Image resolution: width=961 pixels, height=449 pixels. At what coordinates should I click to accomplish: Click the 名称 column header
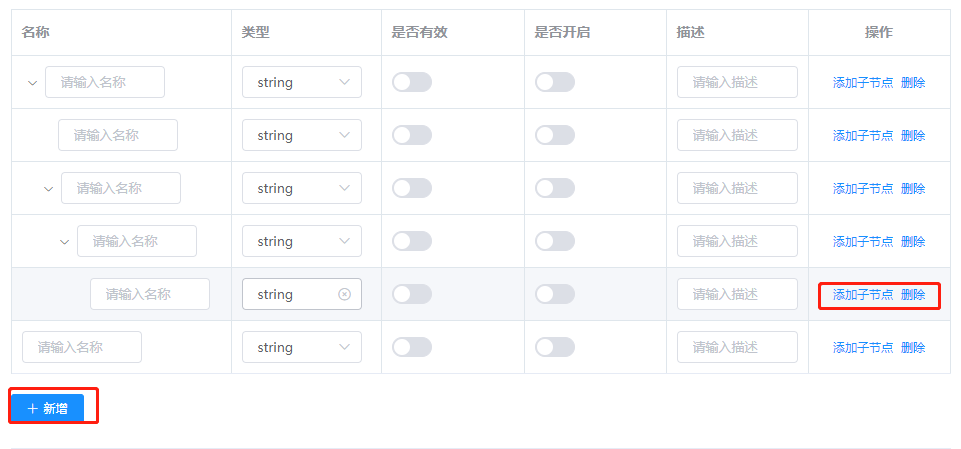click(x=36, y=32)
